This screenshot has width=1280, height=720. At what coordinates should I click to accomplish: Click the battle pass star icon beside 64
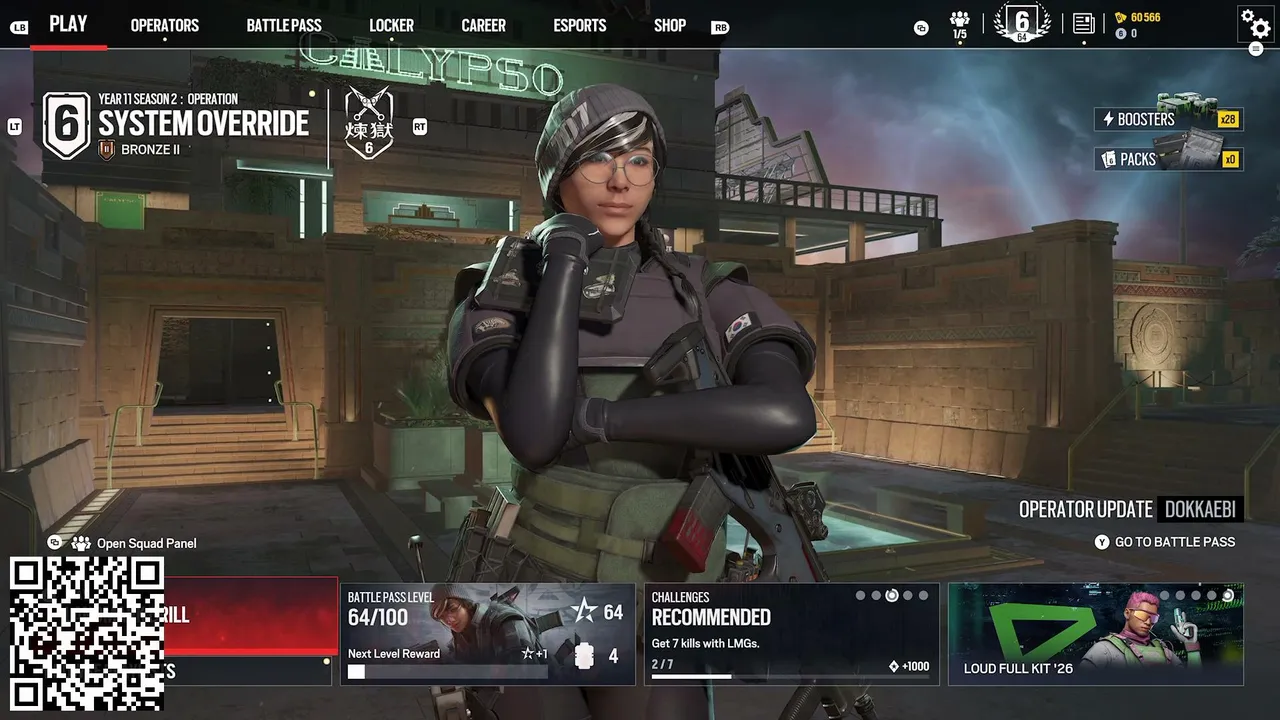click(583, 610)
